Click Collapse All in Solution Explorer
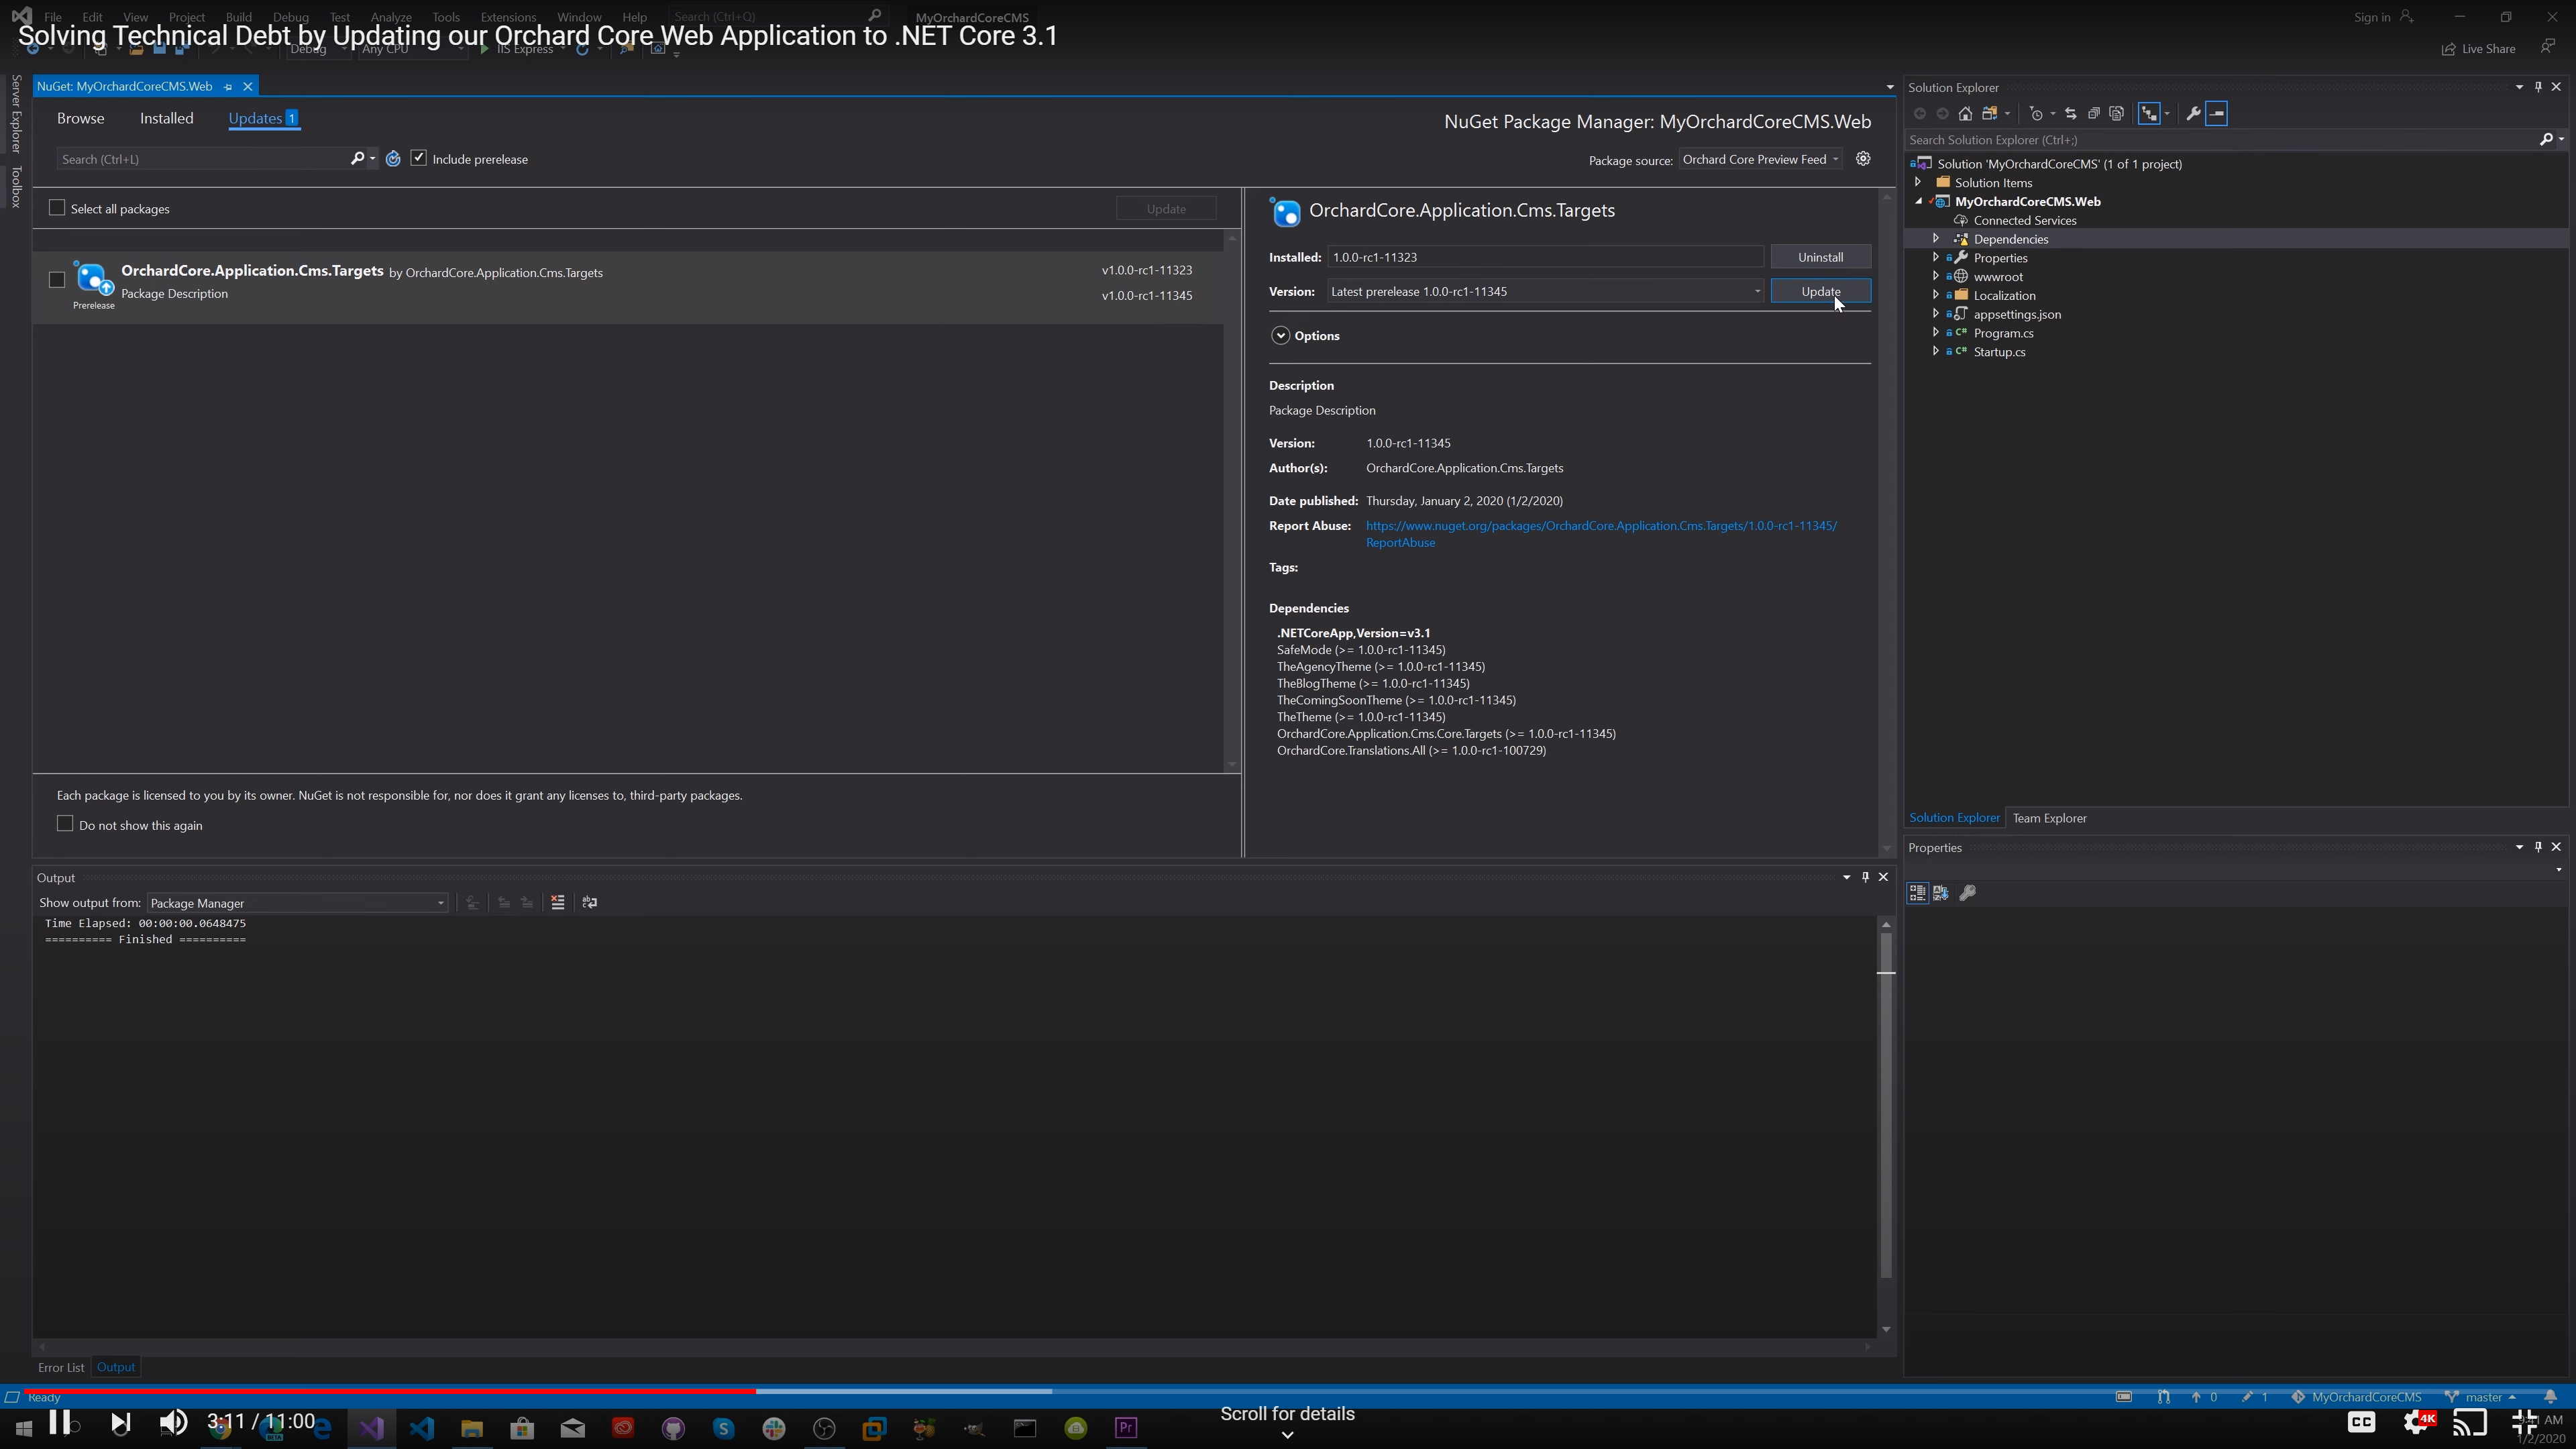The height and width of the screenshot is (1449, 2576). [2093, 114]
